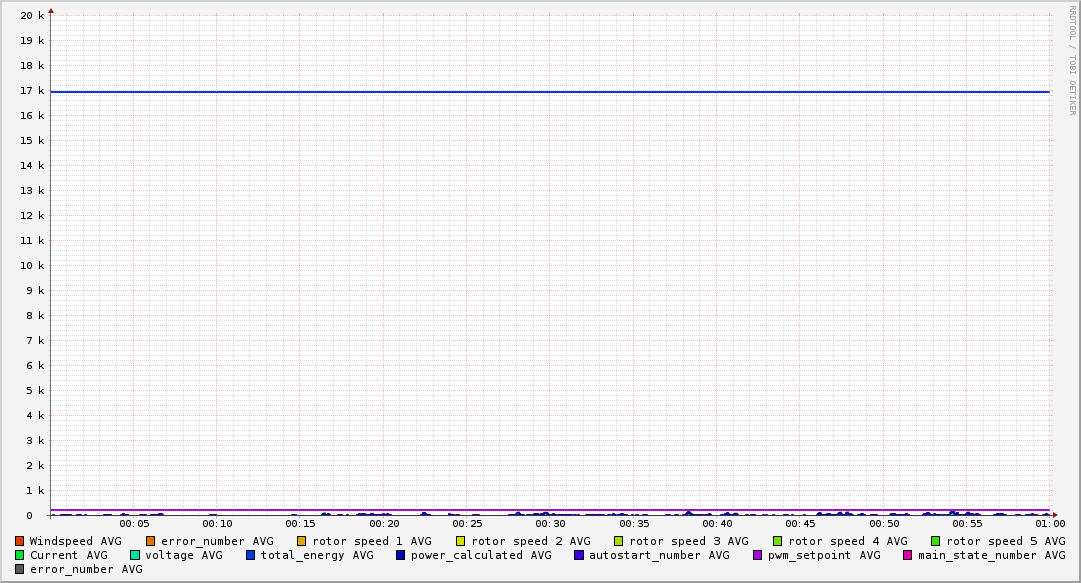Click the rotor speed 2 AVG label
The height and width of the screenshot is (583, 1081).
530,541
